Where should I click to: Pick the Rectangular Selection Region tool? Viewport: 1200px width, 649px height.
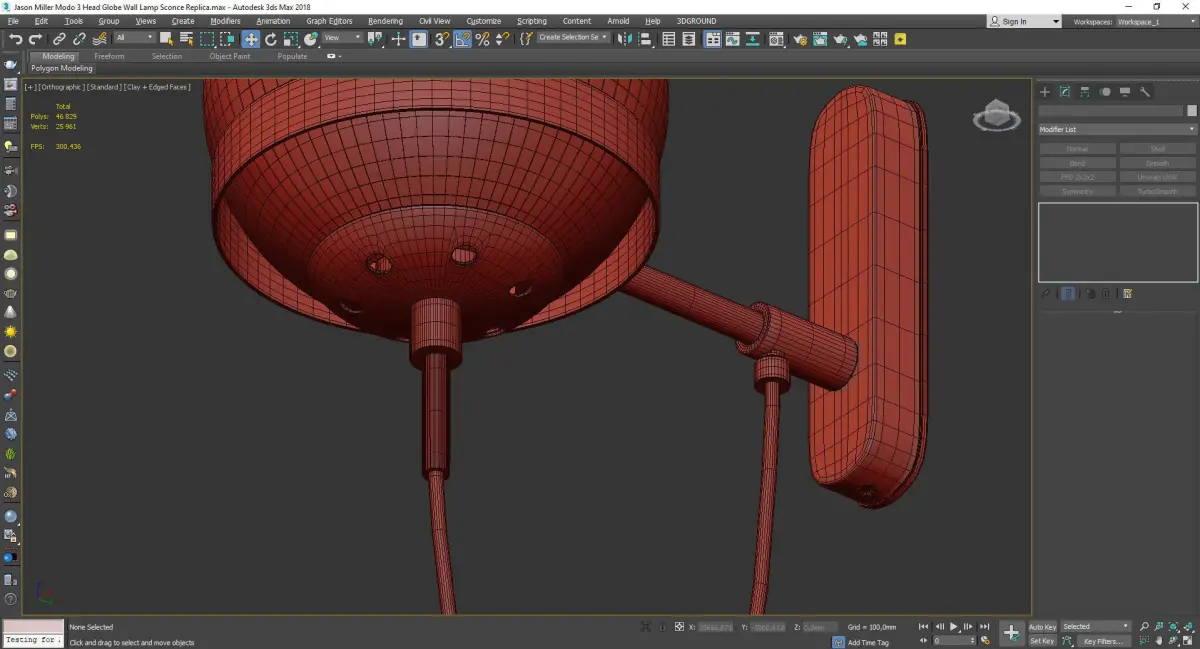[x=207, y=39]
